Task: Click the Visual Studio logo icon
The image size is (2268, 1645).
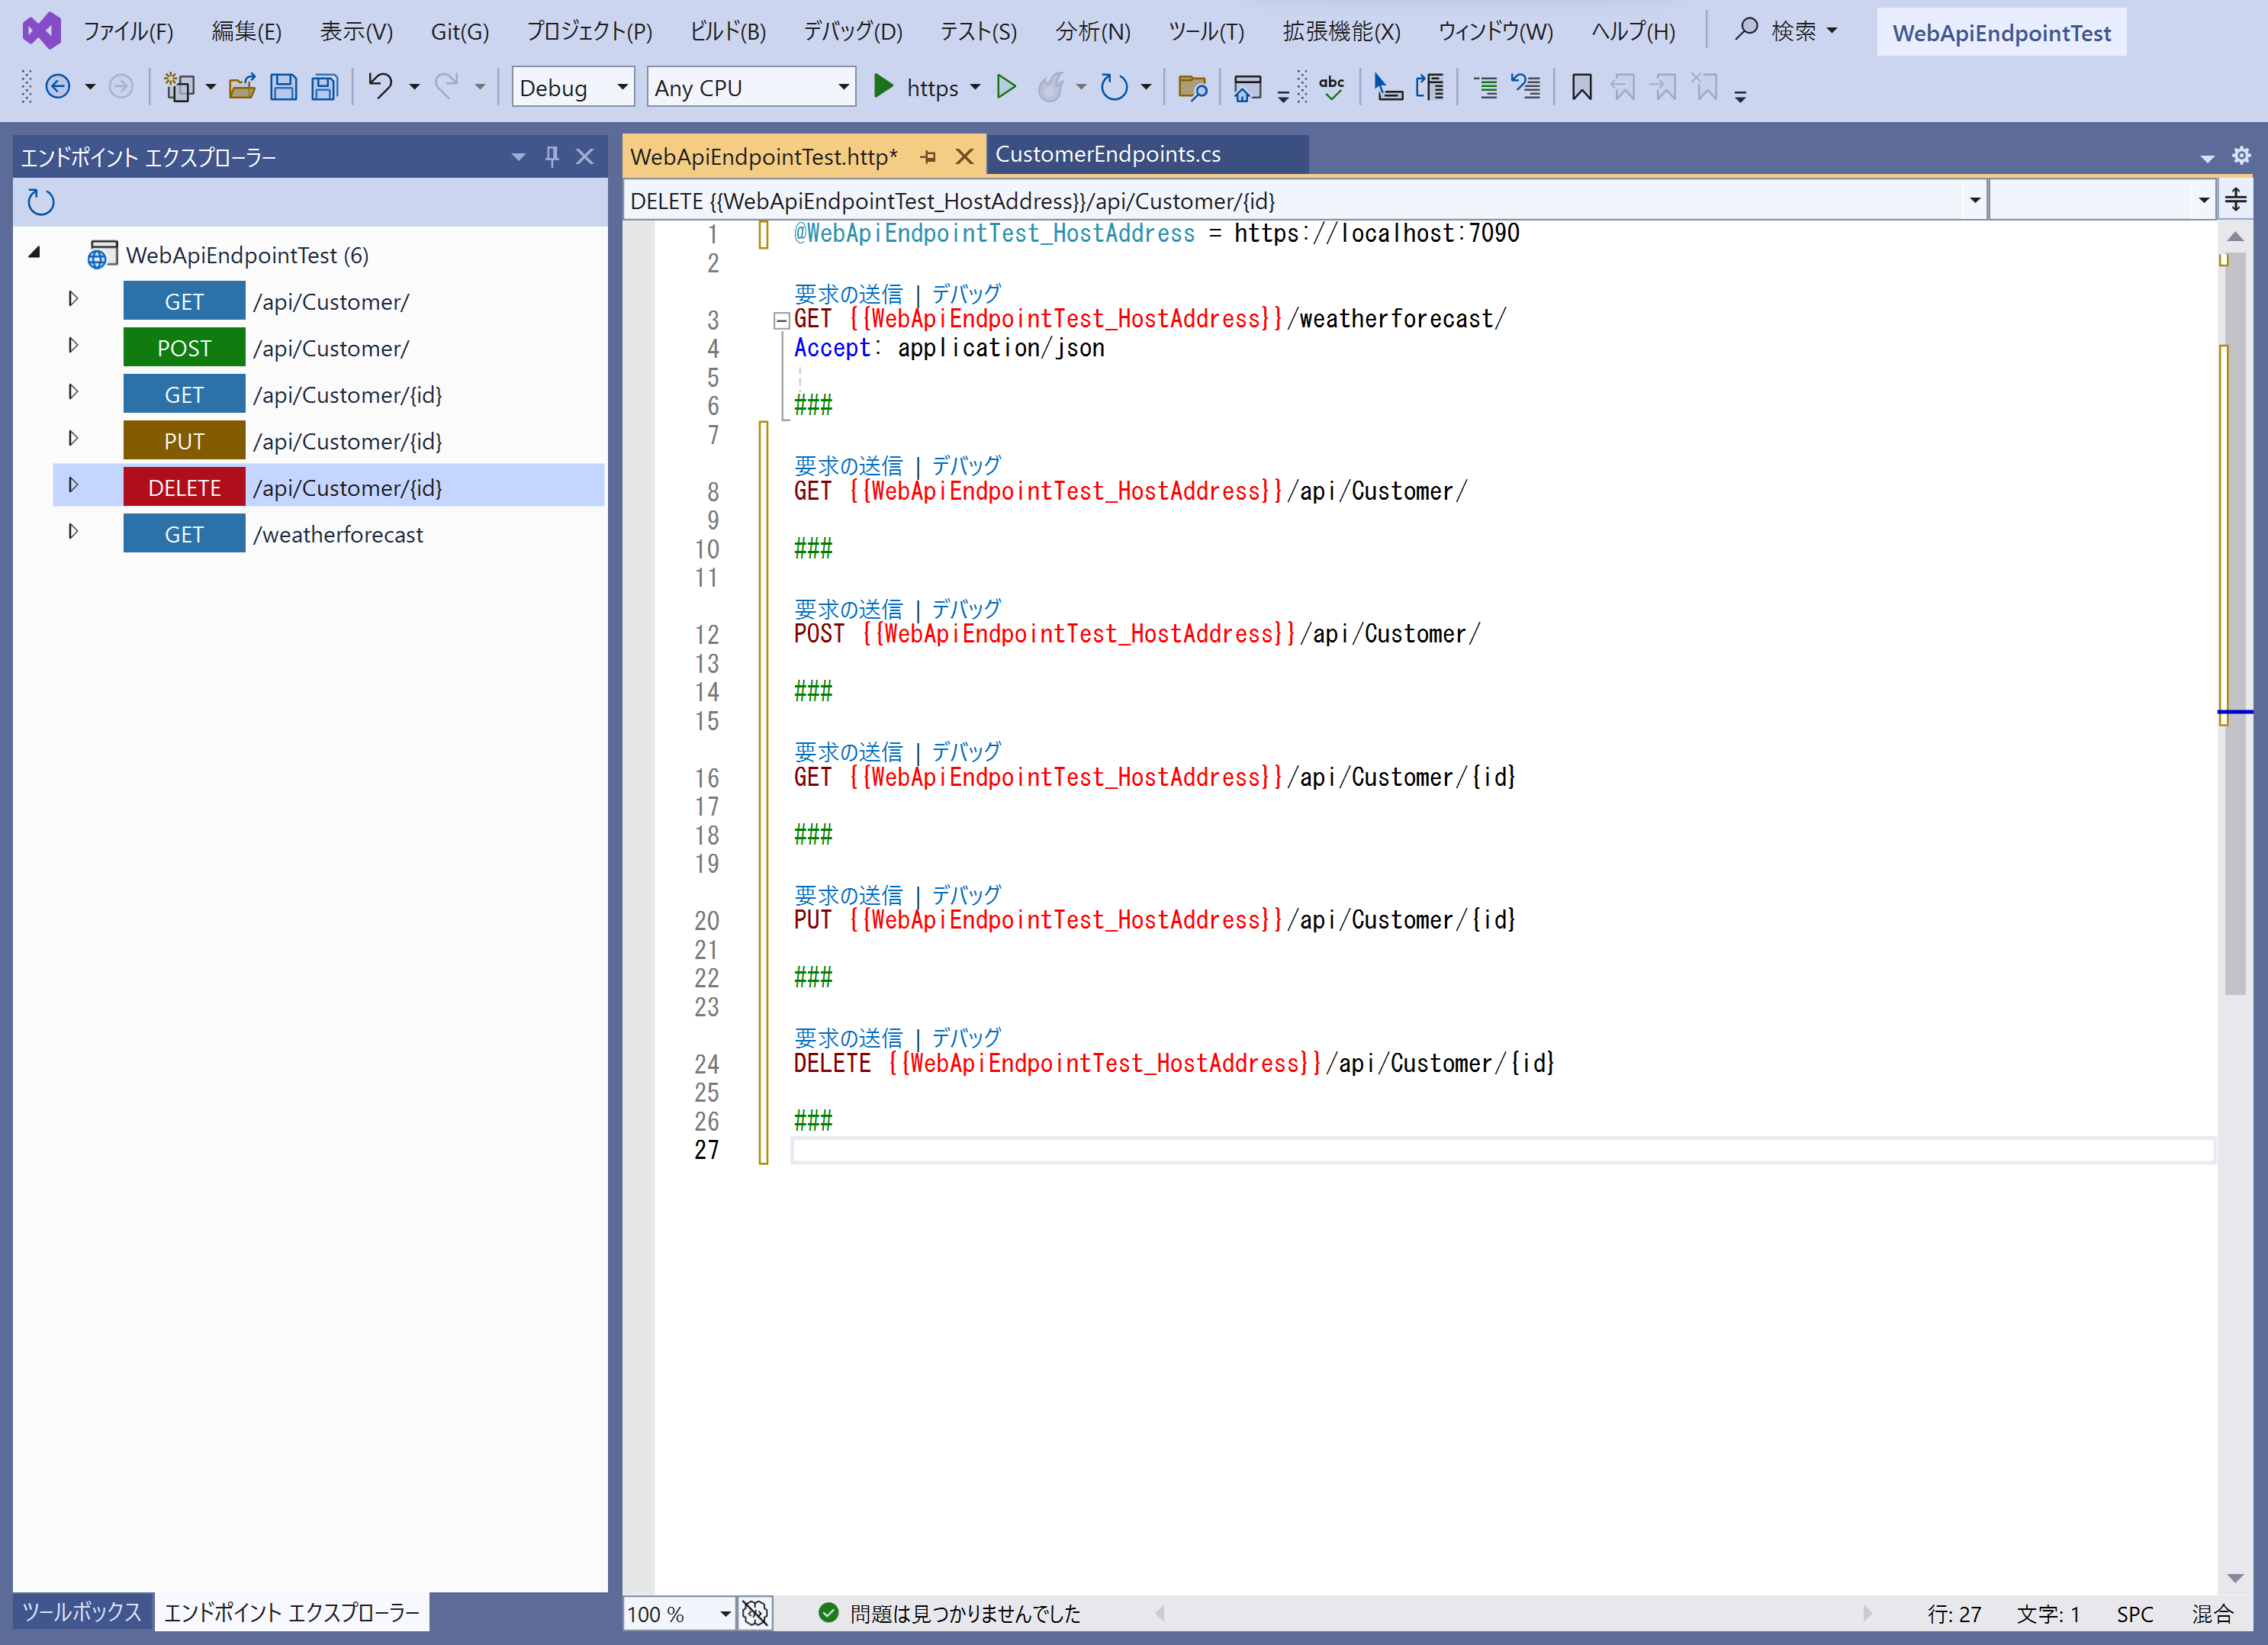Action: [x=42, y=32]
